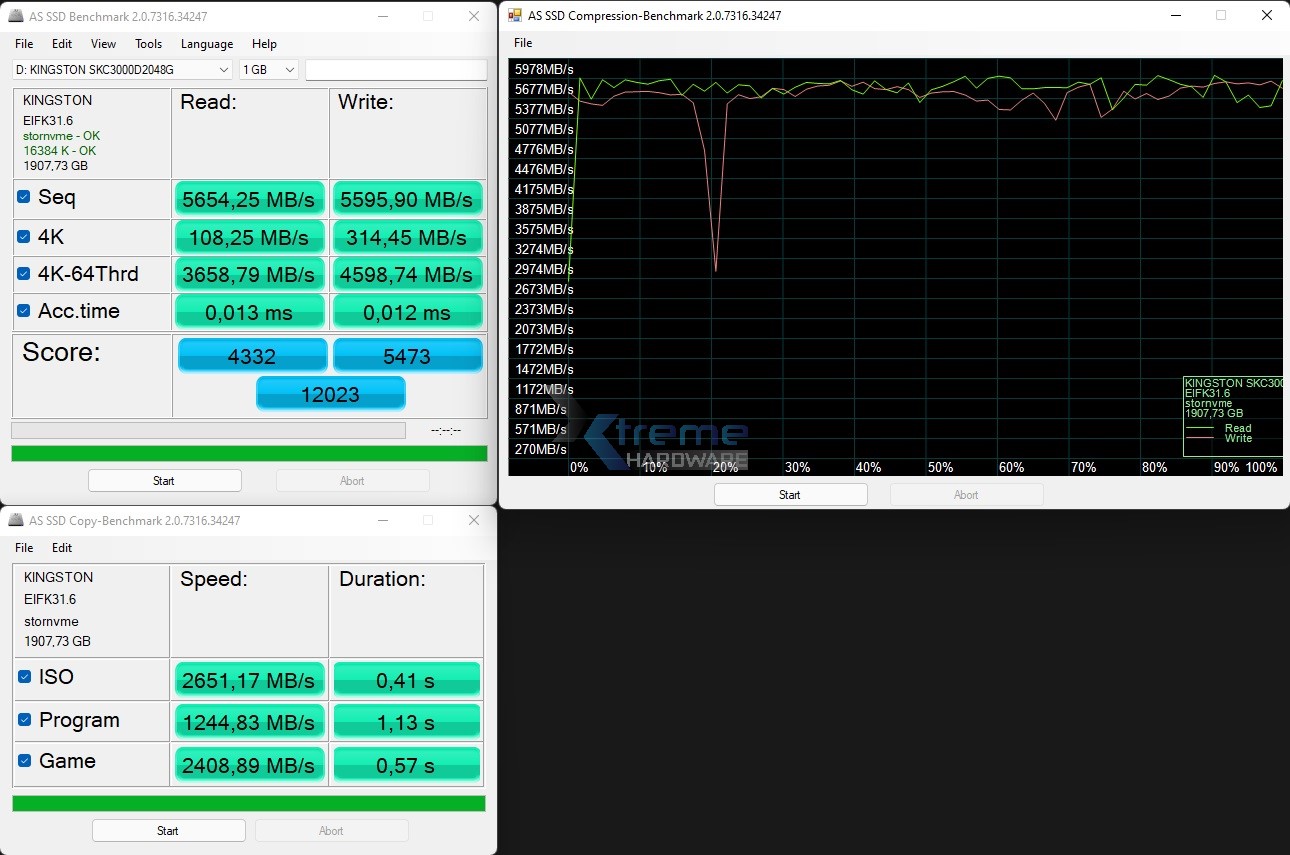Toggle the 4K-64Thrd test checkbox
This screenshot has height=855, width=1290.
24,274
